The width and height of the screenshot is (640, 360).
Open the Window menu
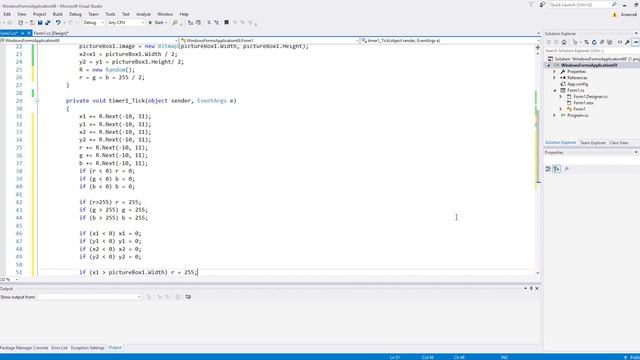(165, 14)
